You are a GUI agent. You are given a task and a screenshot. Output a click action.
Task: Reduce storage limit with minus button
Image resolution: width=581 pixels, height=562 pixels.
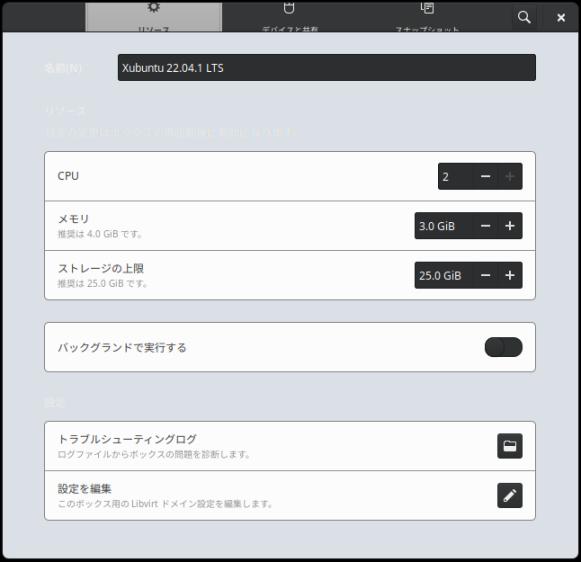485,275
